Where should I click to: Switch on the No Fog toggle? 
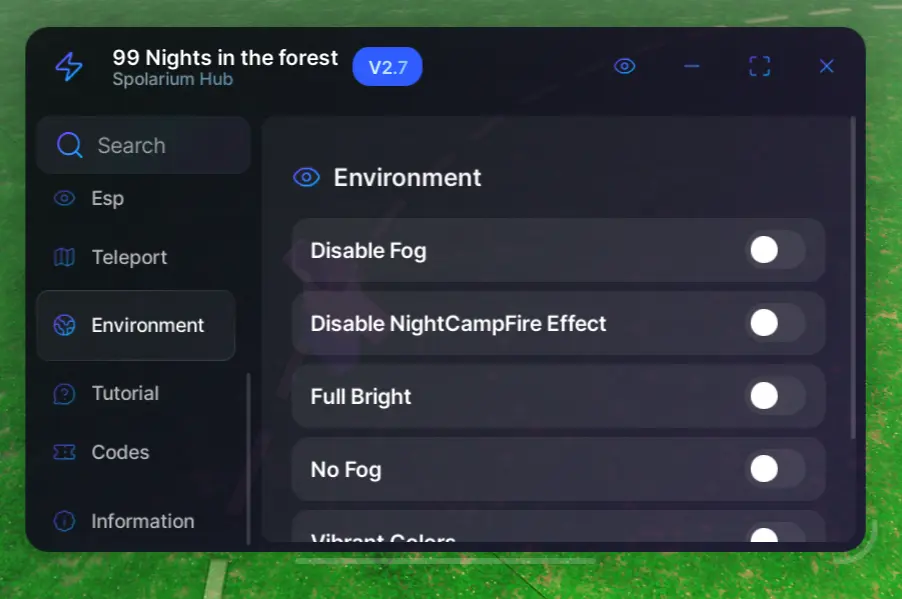tap(775, 469)
